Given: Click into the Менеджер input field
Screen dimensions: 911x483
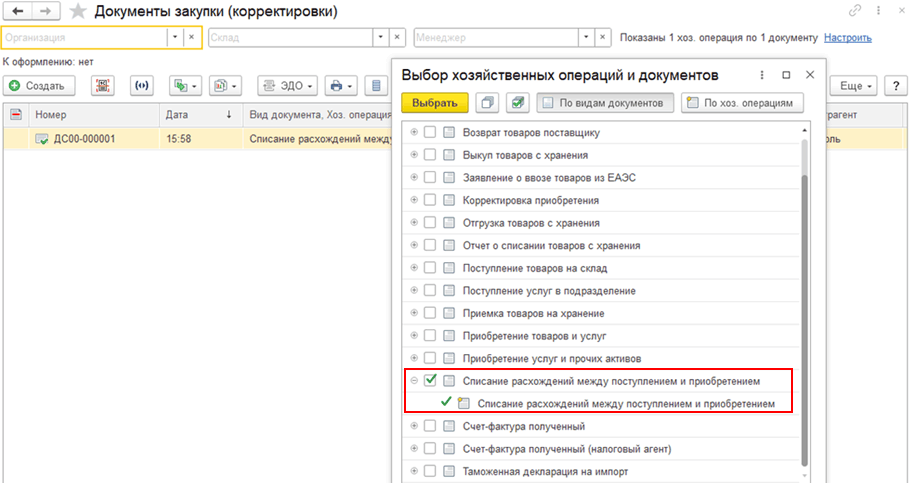Looking at the screenshot, I should 497,37.
